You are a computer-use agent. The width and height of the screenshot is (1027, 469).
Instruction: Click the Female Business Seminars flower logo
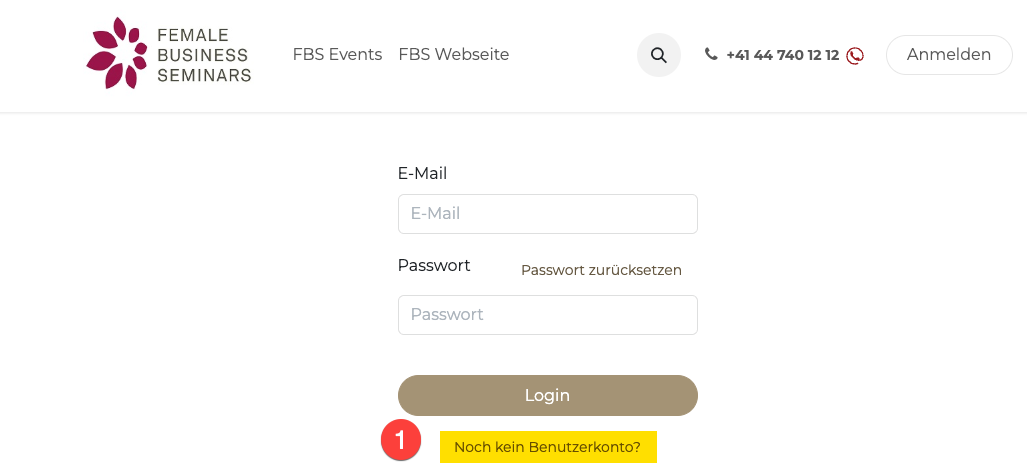click(117, 54)
